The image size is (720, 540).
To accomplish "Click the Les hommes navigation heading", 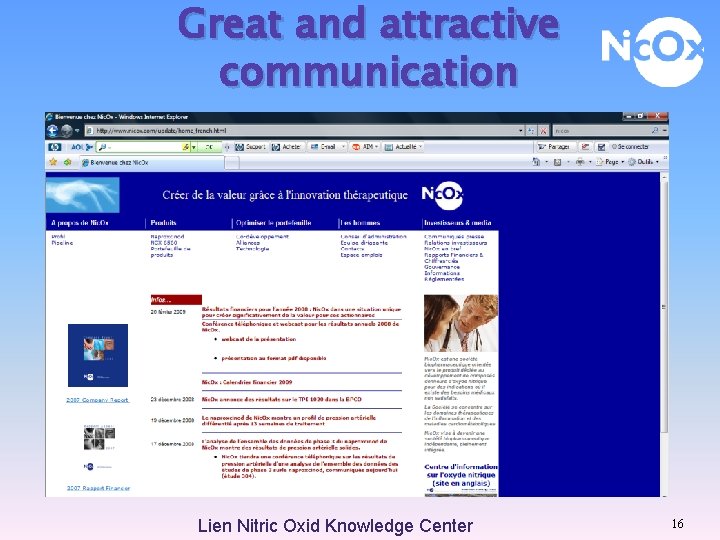I will pos(360,223).
